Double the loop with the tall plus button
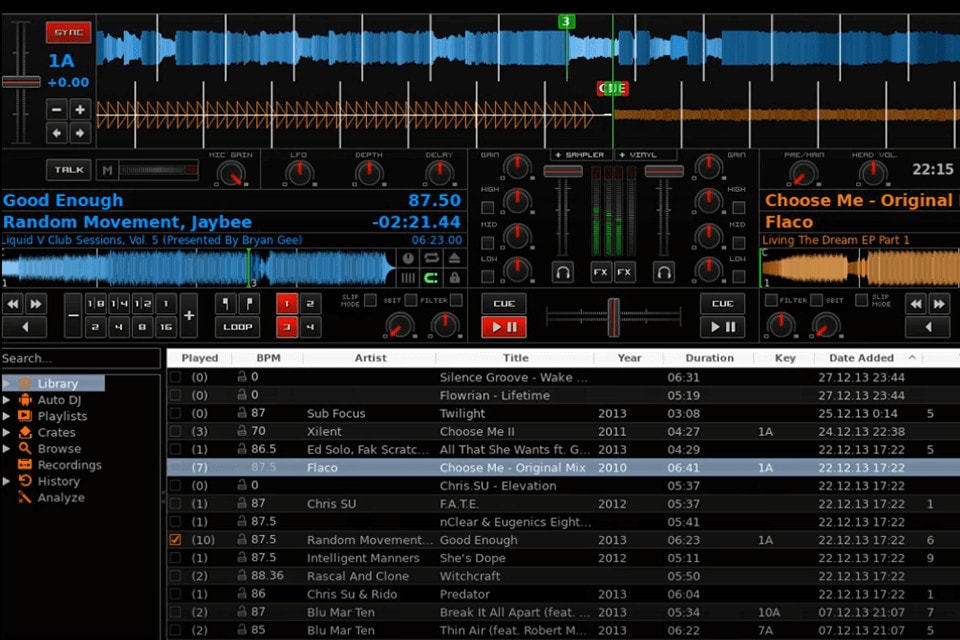The image size is (960, 640). point(189,315)
